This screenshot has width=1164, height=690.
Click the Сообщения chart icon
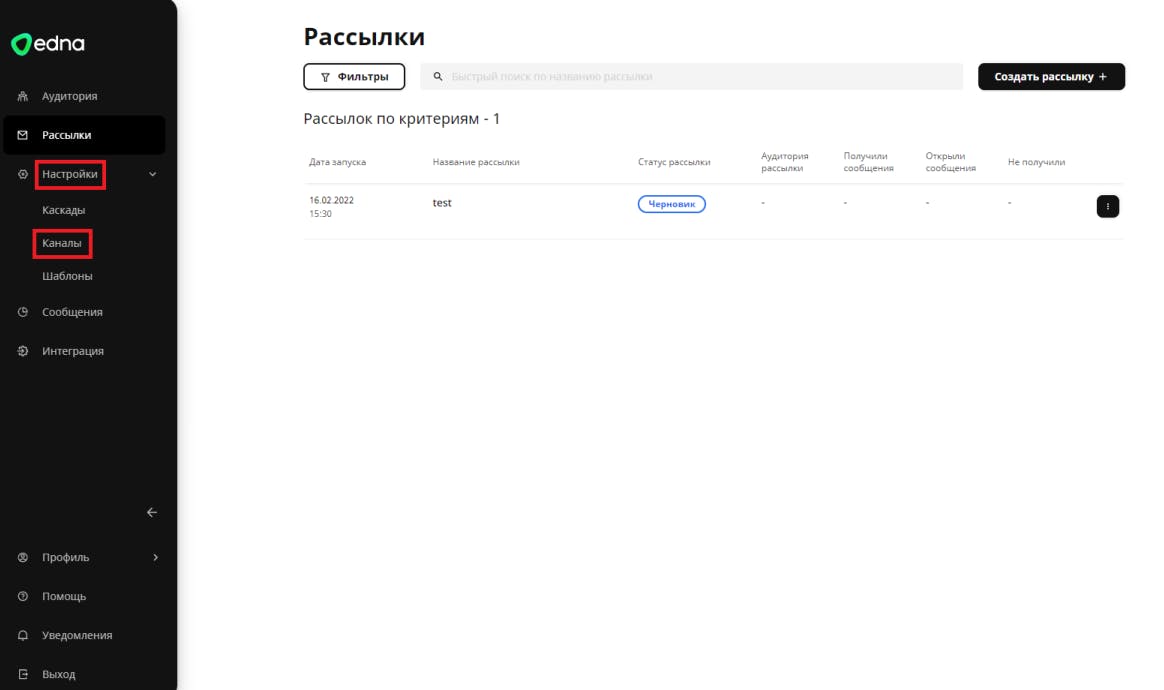pos(23,312)
